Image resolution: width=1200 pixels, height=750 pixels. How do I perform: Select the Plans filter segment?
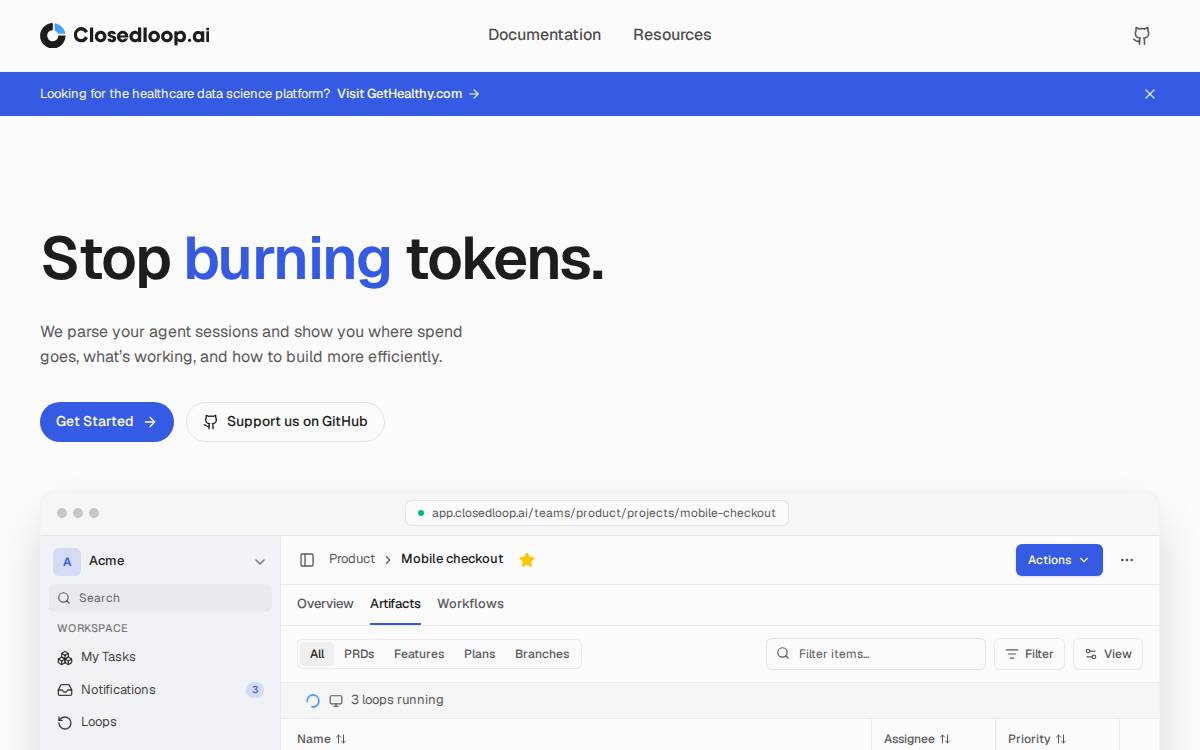click(x=480, y=654)
